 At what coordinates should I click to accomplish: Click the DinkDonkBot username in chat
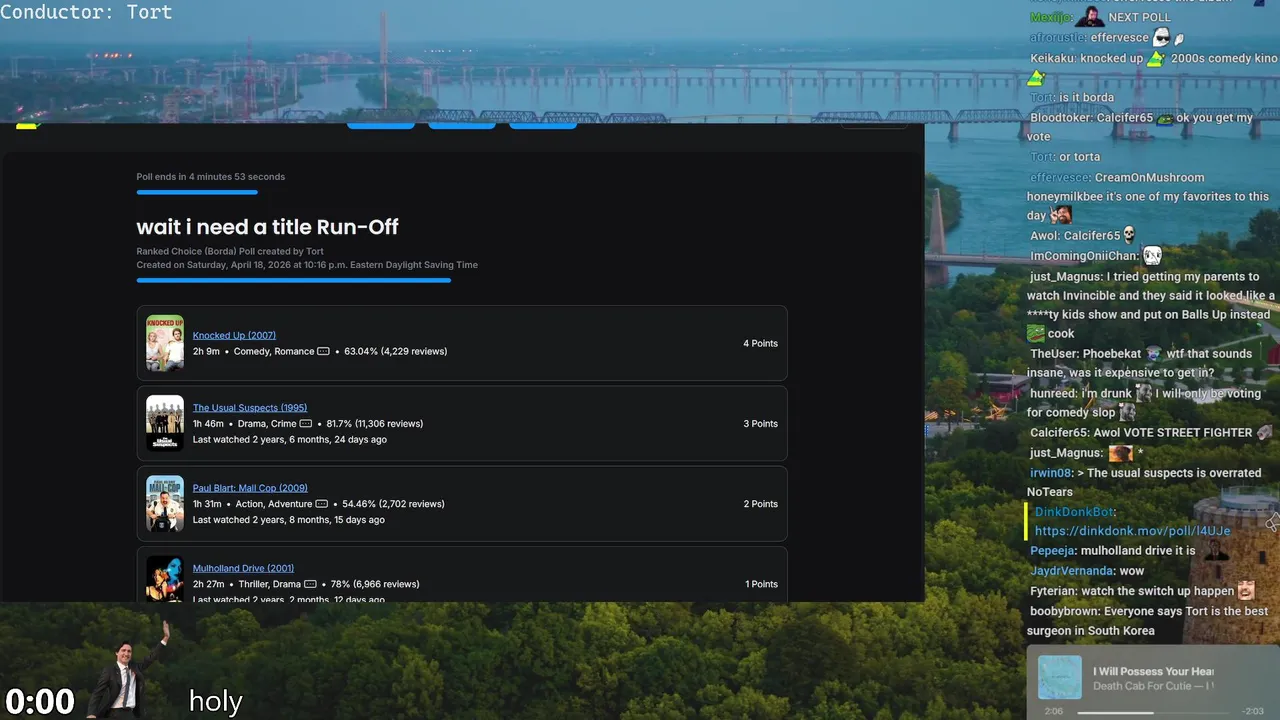[x=1074, y=512]
